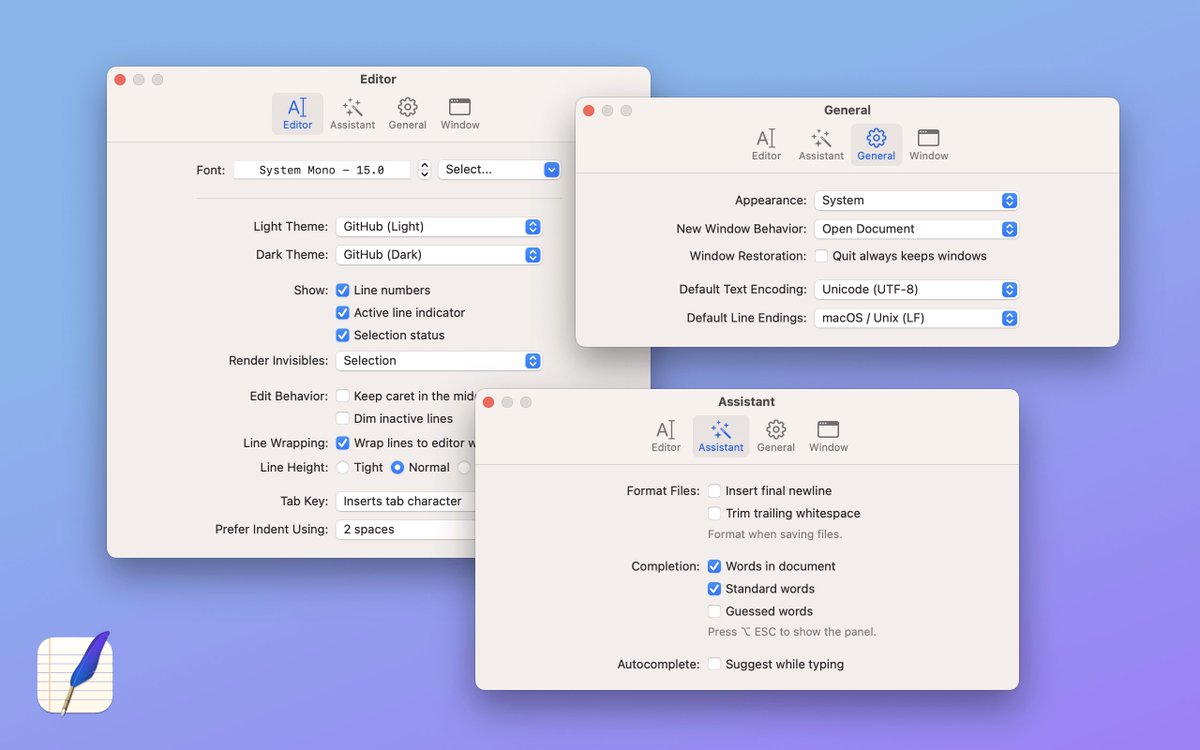Close the General window
The width and height of the screenshot is (1200, 750).
click(588, 110)
